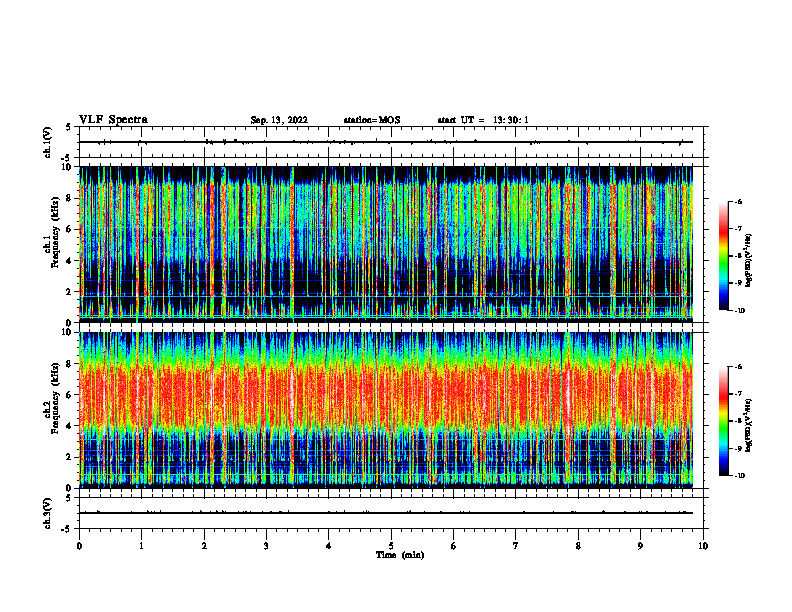
Task: Click the "VLF Spectra" title text
Action: 113,120
